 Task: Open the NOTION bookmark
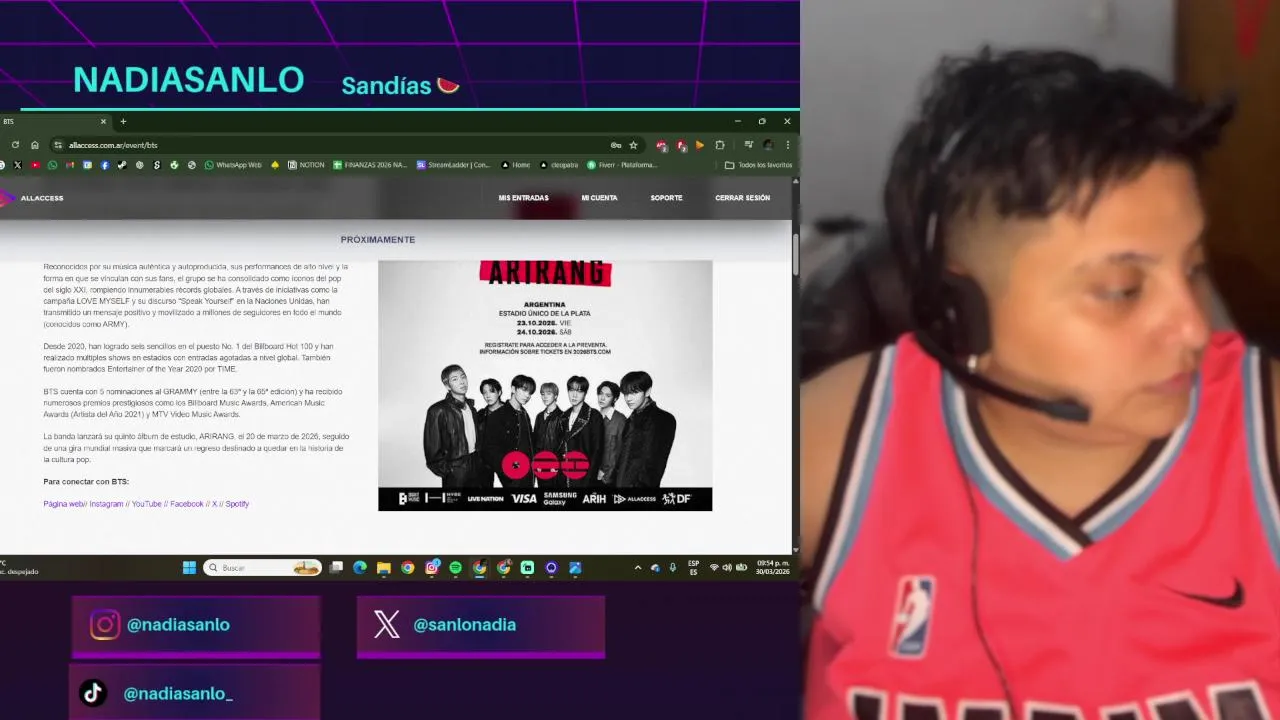306,165
